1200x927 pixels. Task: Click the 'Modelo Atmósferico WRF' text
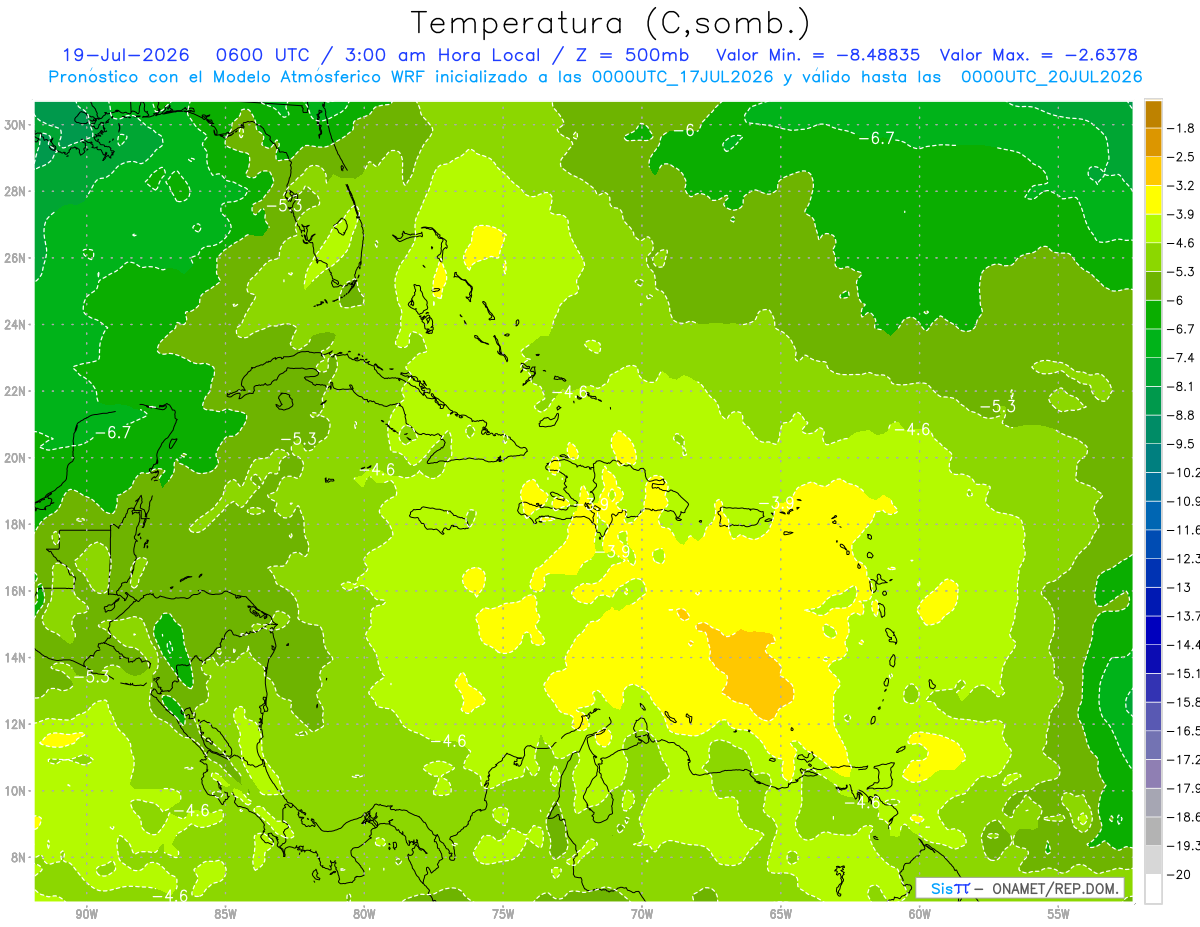[320, 77]
